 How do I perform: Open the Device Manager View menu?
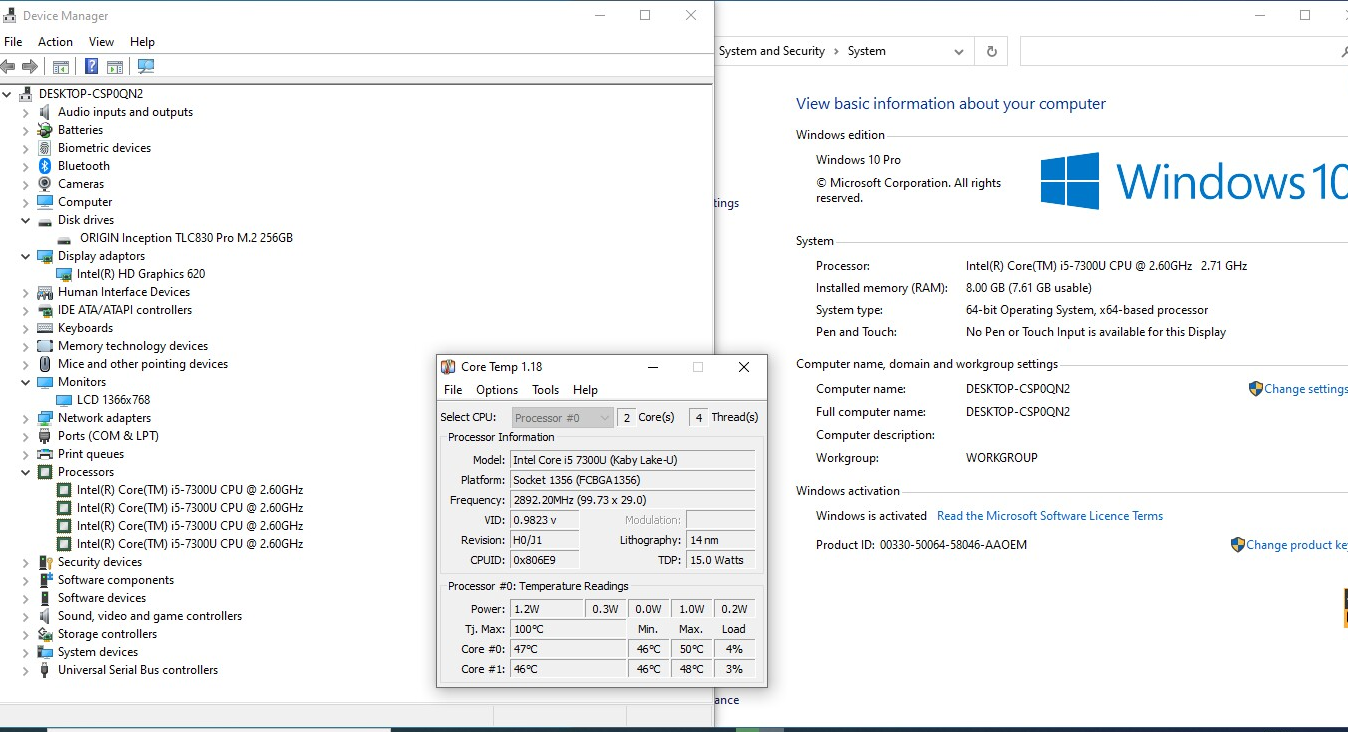click(101, 42)
